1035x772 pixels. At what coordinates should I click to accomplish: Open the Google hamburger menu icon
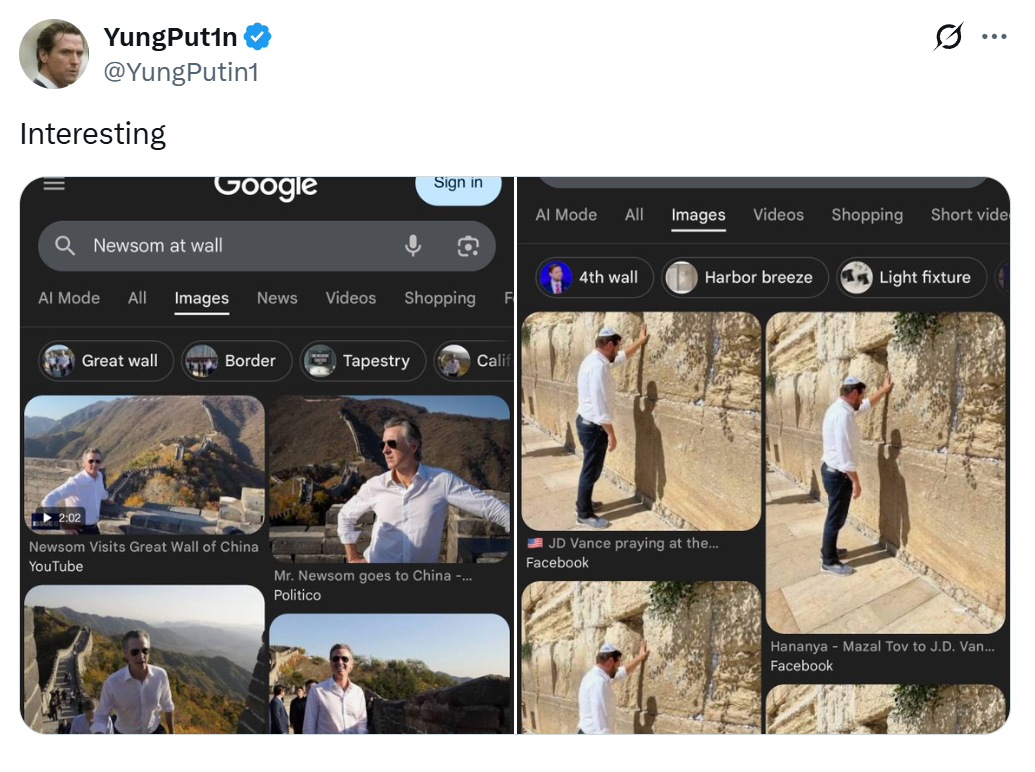point(54,184)
